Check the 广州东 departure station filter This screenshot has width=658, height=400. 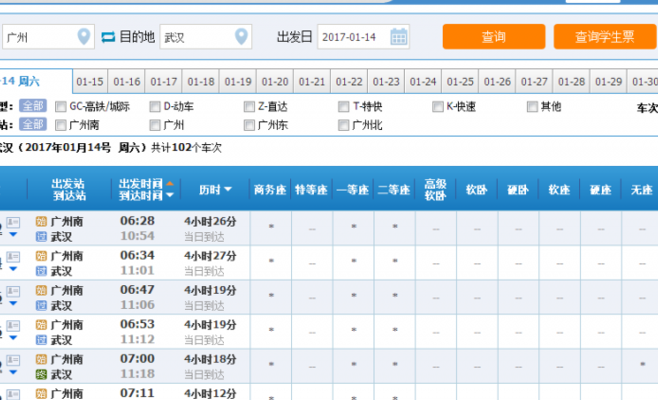pyautogui.click(x=249, y=125)
